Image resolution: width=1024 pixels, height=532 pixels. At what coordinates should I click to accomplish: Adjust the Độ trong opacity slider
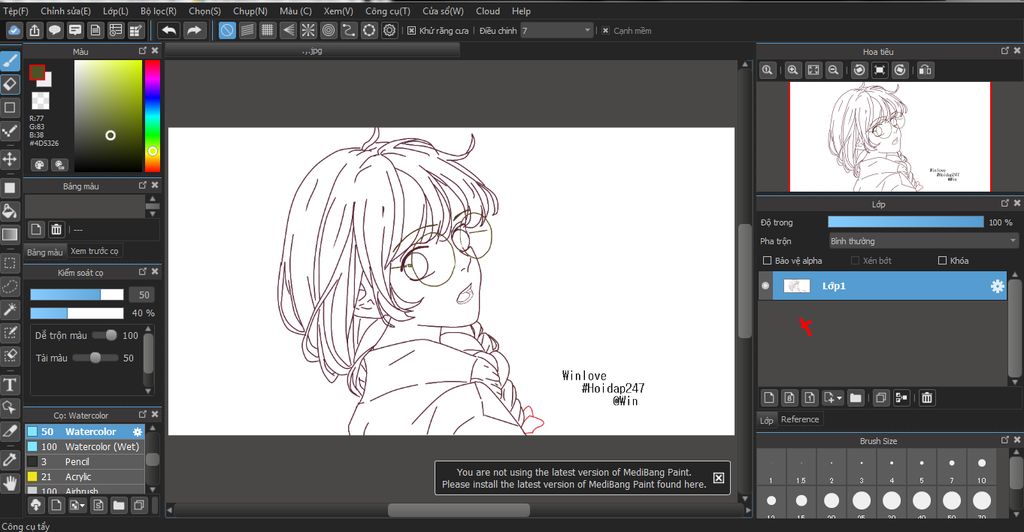pos(906,222)
